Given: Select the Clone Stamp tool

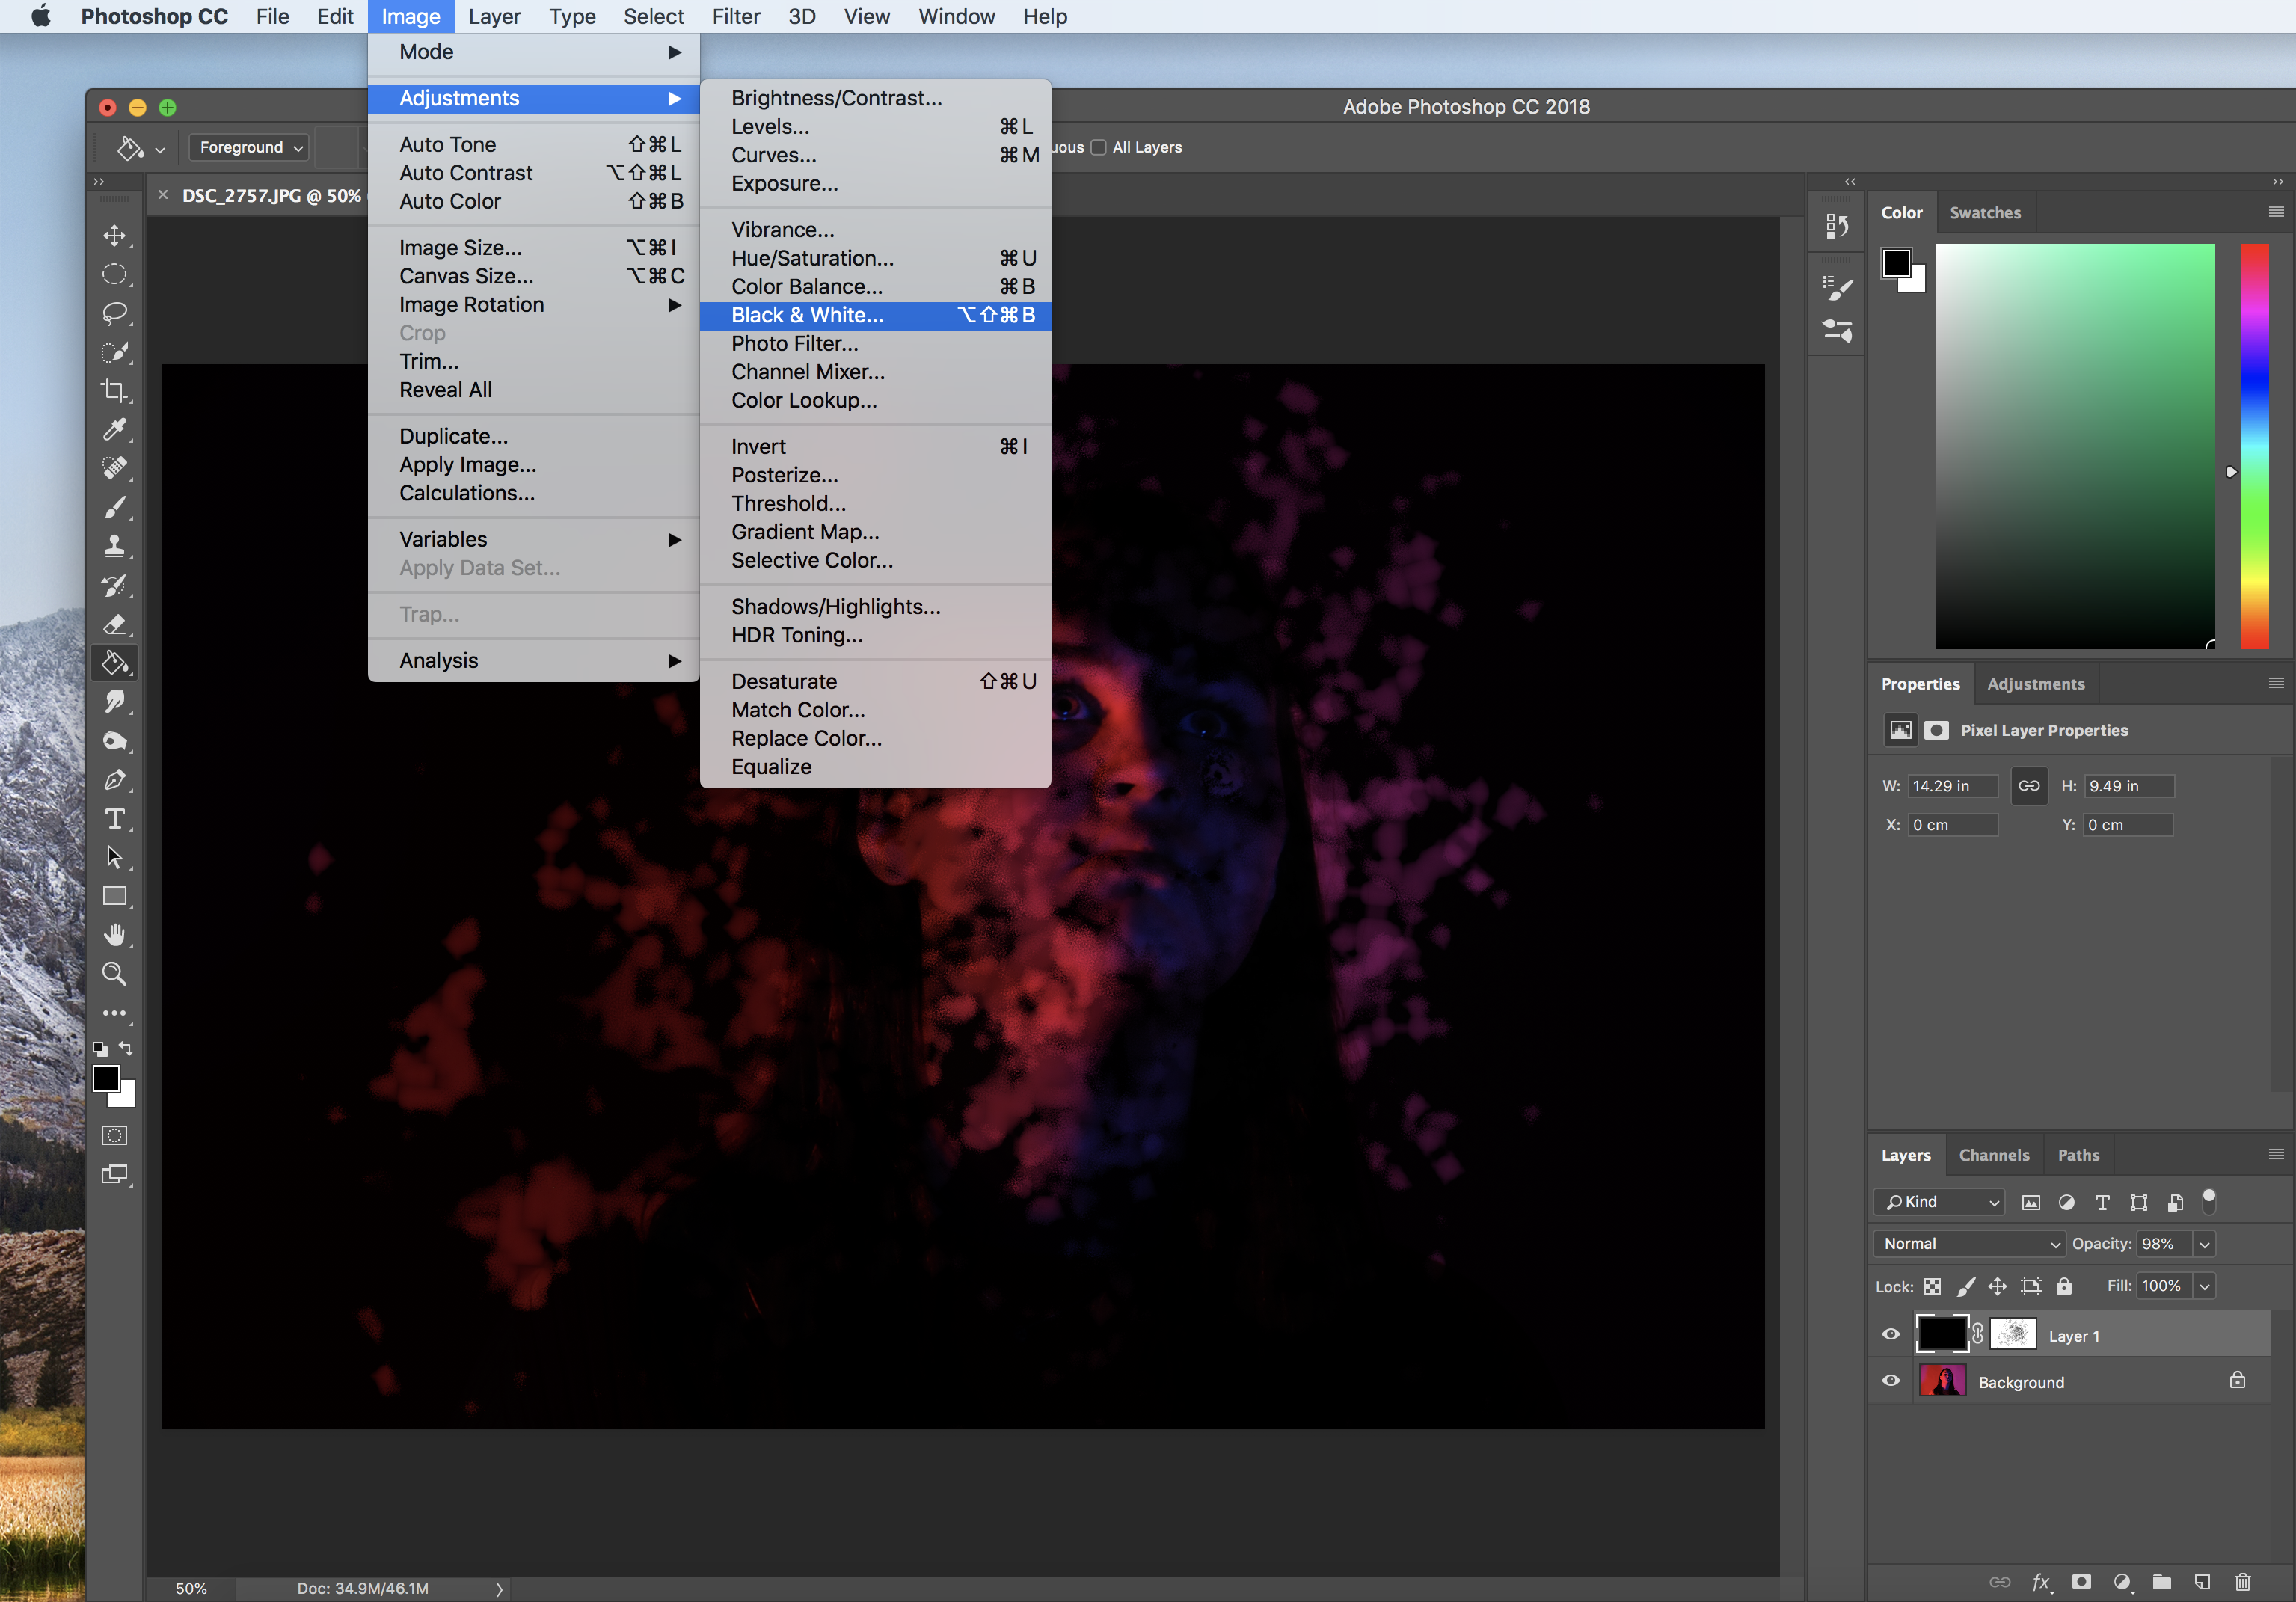Looking at the screenshot, I should 114,546.
